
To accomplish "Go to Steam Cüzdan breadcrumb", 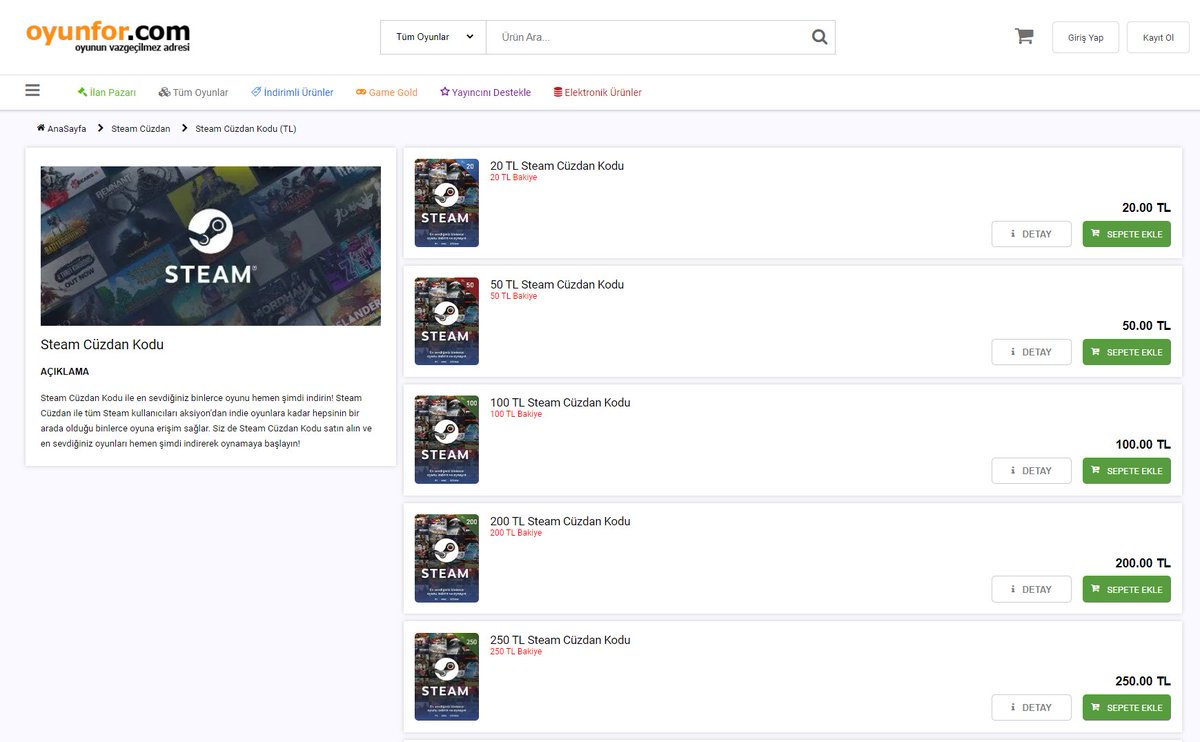I will tap(141, 128).
